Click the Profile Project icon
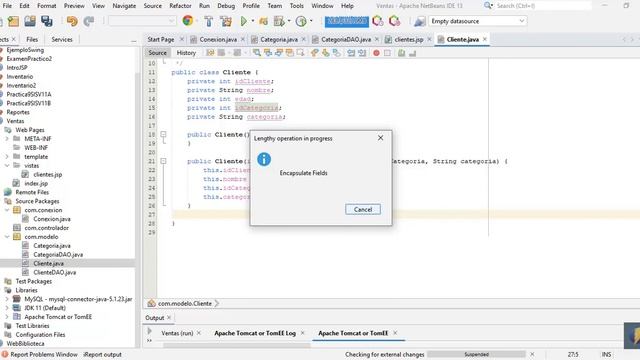Viewport: 640px width, 360px height. point(279,21)
